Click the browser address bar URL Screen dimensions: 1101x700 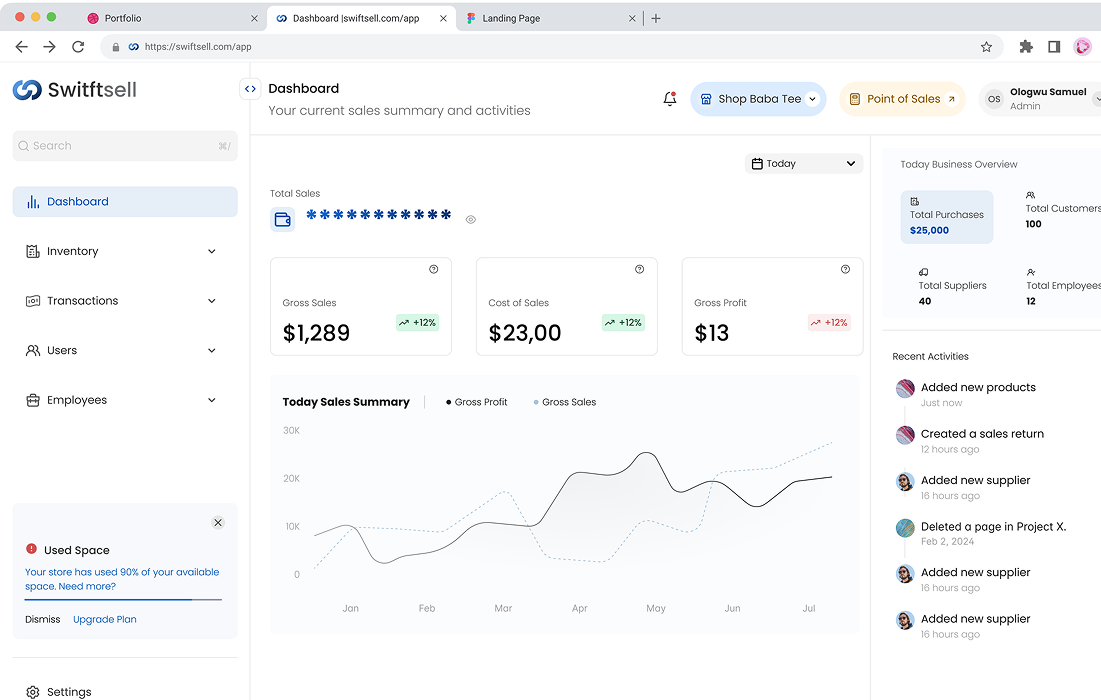point(198,47)
